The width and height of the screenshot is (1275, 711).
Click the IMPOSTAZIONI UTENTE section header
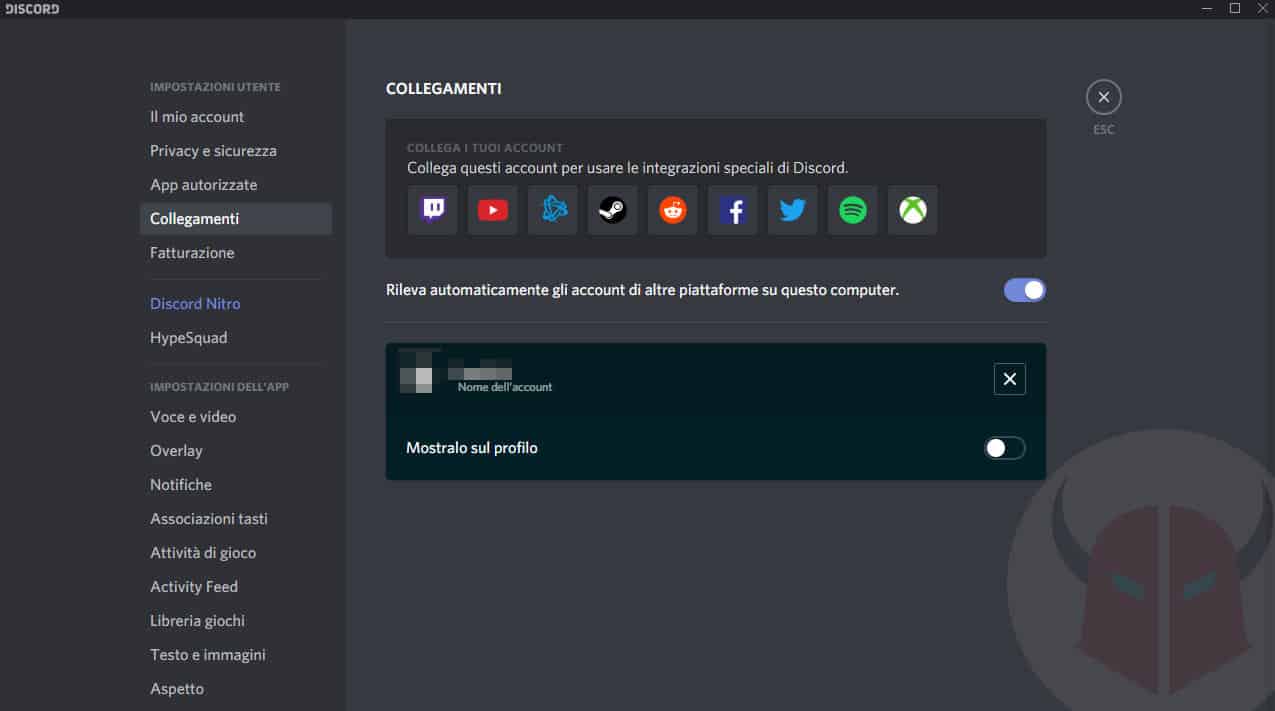pyautogui.click(x=215, y=87)
